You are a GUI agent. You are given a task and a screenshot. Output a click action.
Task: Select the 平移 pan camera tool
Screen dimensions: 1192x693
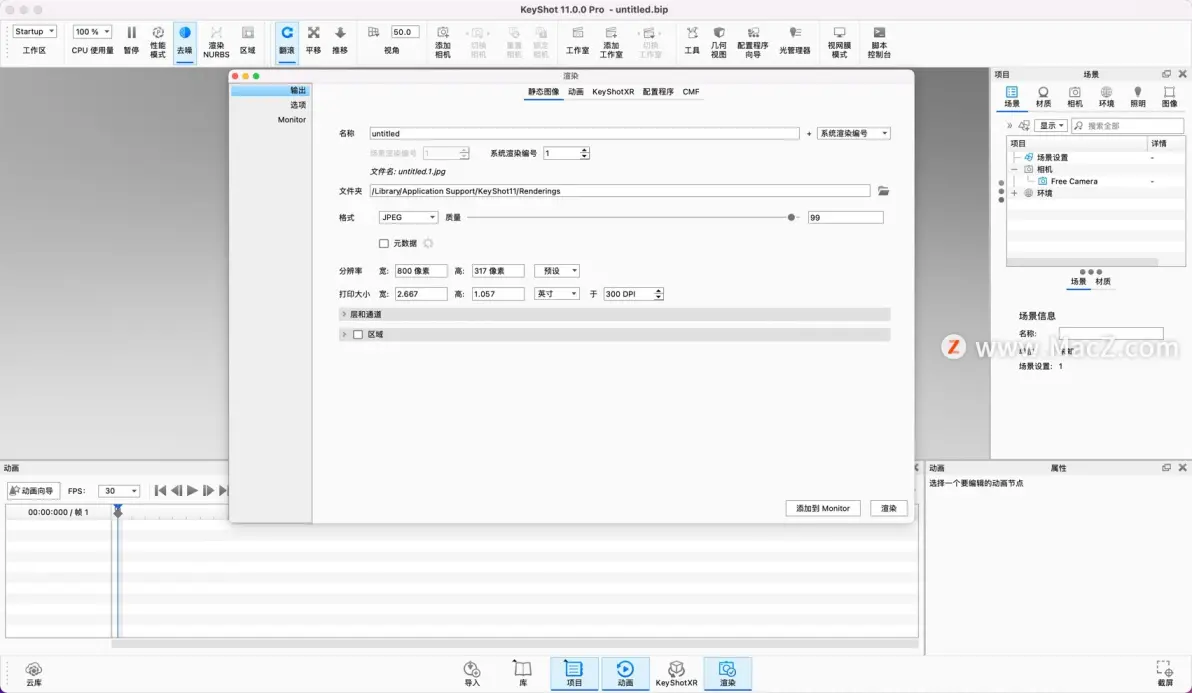pyautogui.click(x=313, y=40)
